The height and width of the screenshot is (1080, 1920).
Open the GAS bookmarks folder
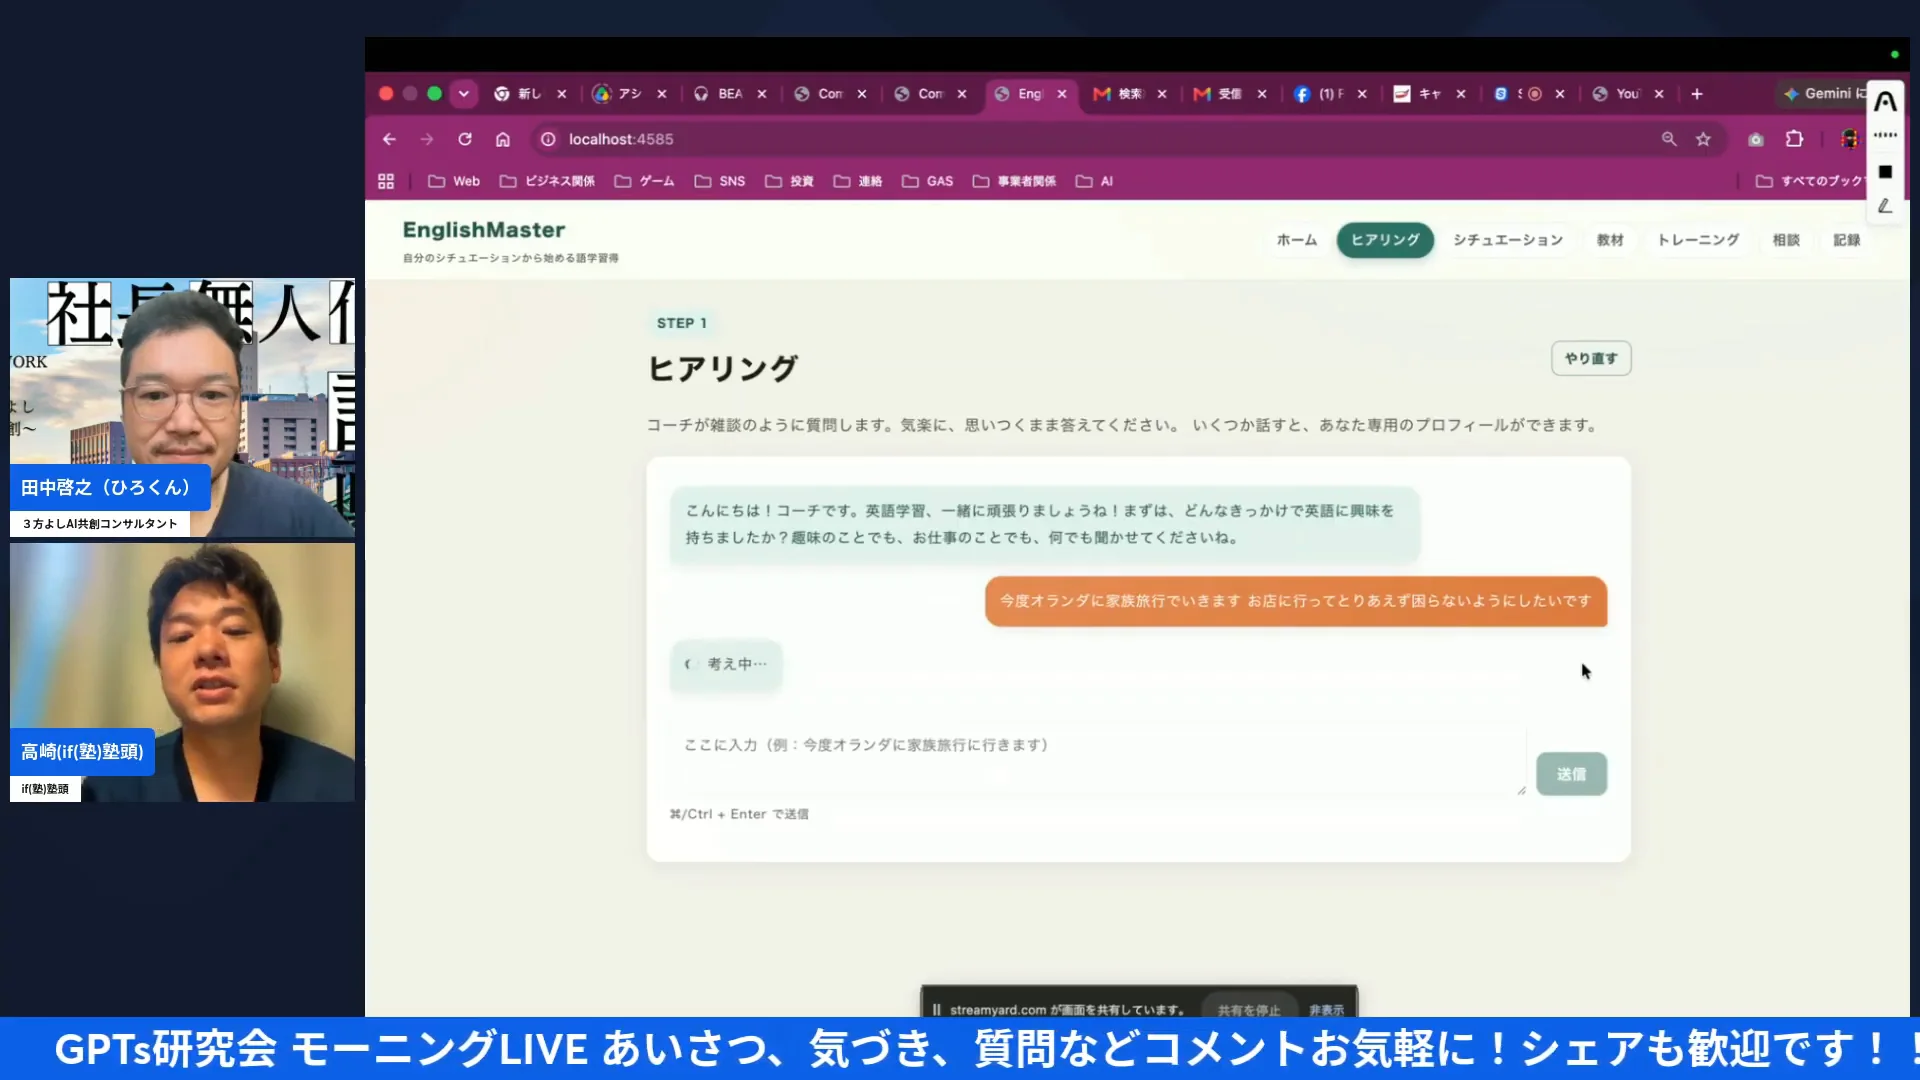point(927,181)
